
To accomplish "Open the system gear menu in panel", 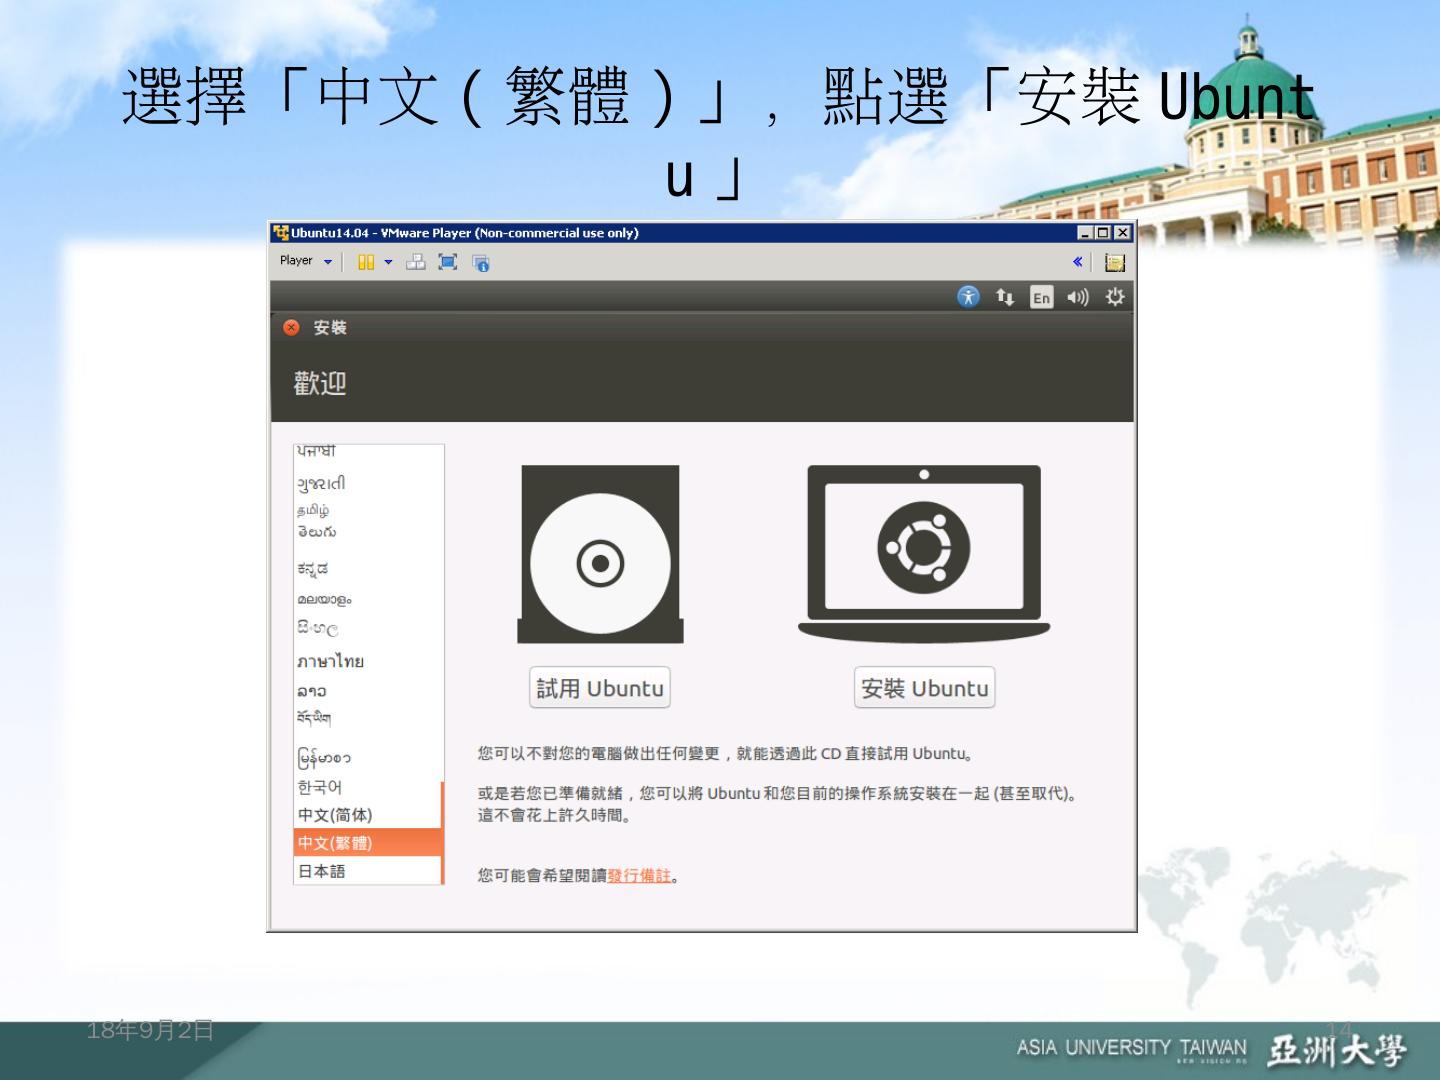I will [x=1115, y=297].
